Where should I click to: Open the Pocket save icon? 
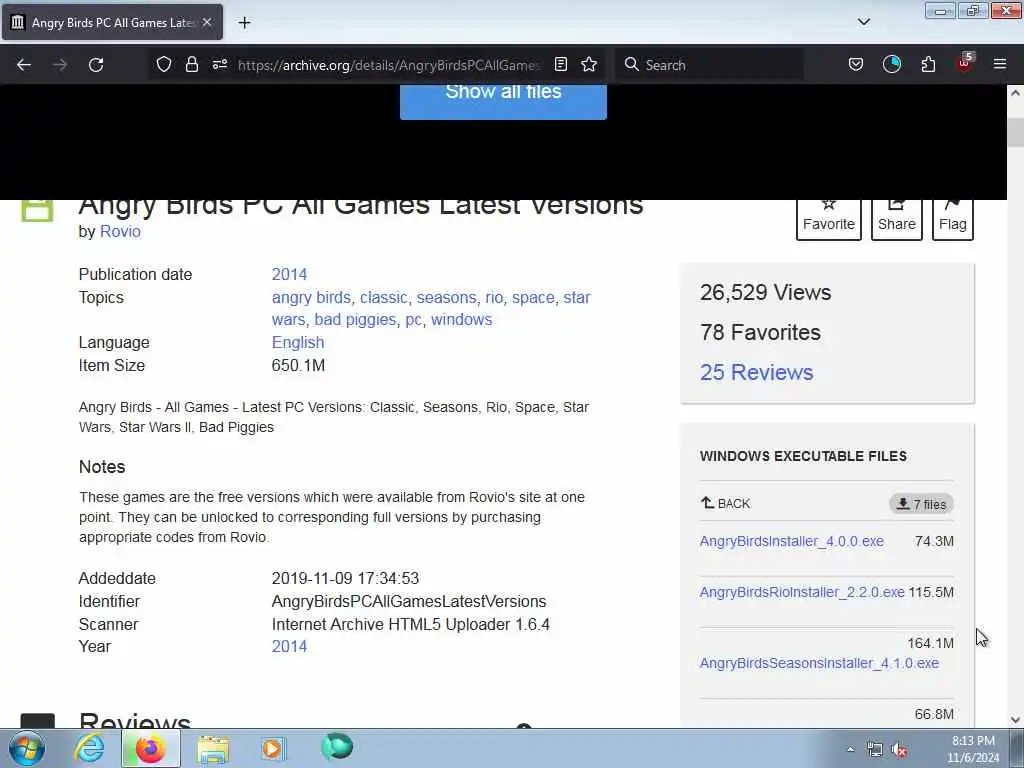pos(856,64)
